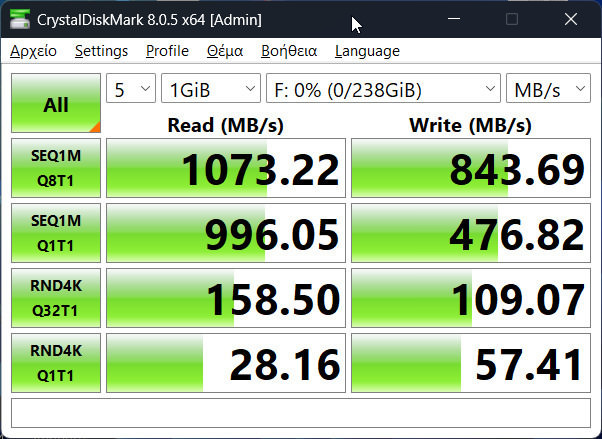Screen dimensions: 602x439
Task: Run the RND4K Q32T1 benchmark
Action: coord(56,298)
